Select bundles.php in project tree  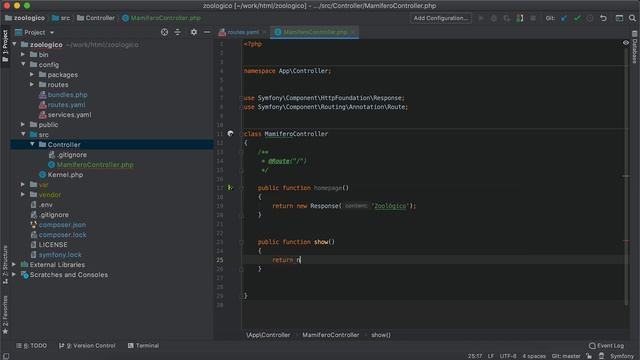tap(67, 95)
